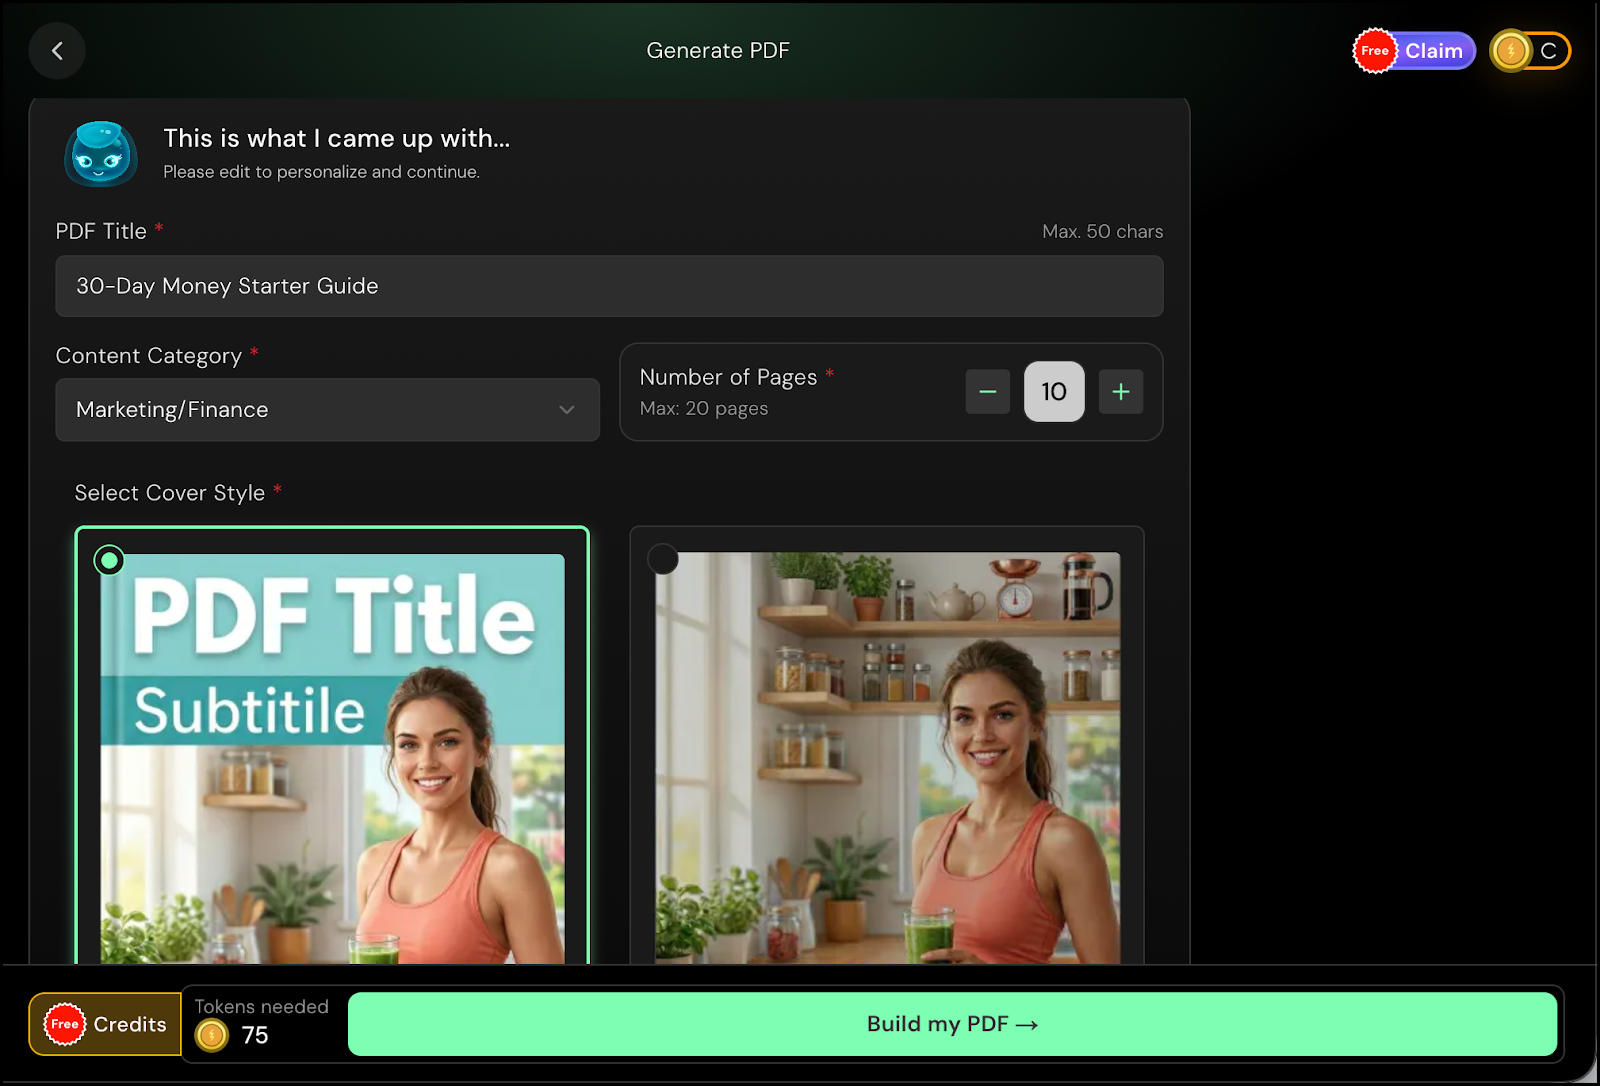1600x1086 pixels.
Task: Click the blue robot mascot avatar
Action: point(100,154)
